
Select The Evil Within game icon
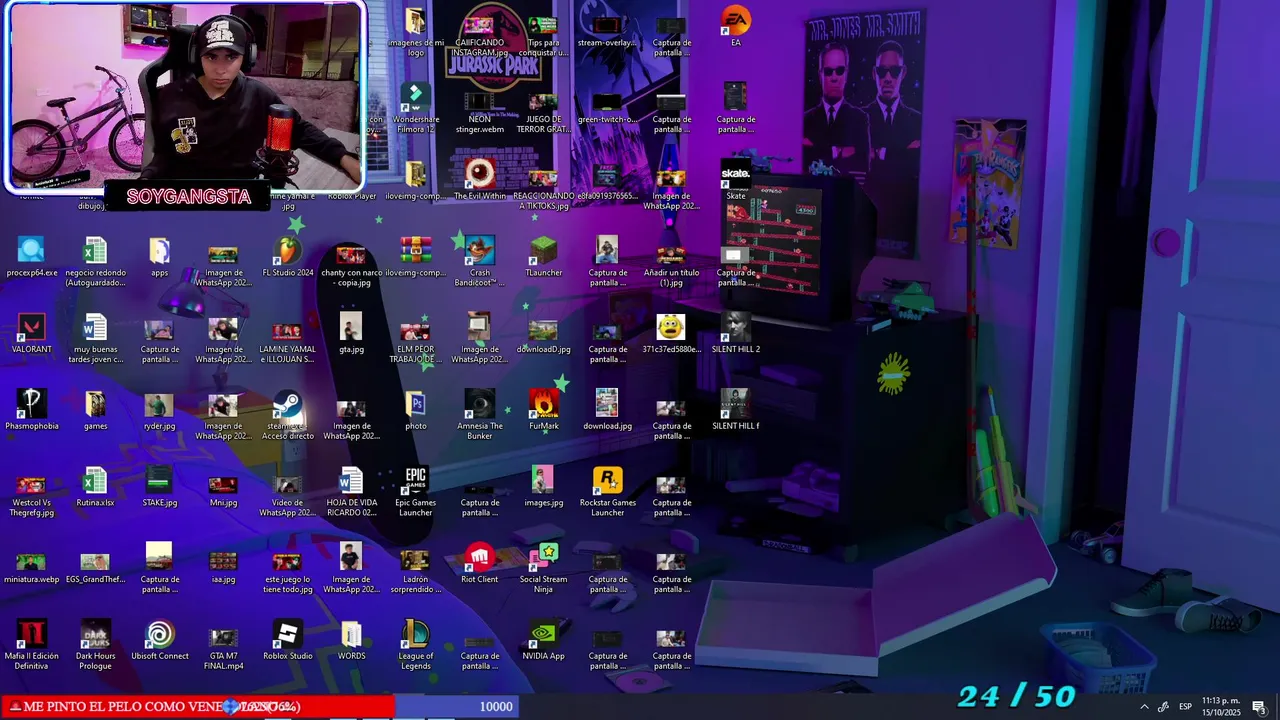click(x=480, y=180)
